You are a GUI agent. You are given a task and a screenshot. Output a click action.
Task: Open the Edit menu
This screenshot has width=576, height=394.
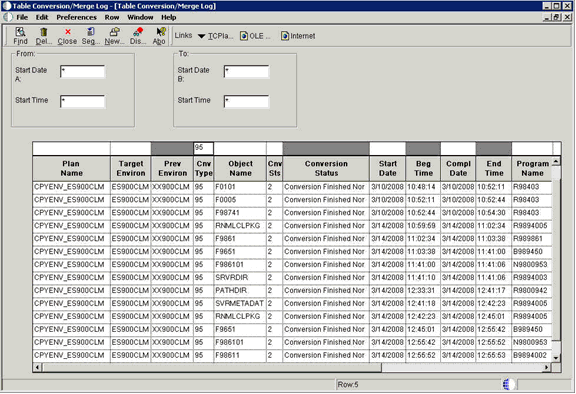click(x=42, y=17)
